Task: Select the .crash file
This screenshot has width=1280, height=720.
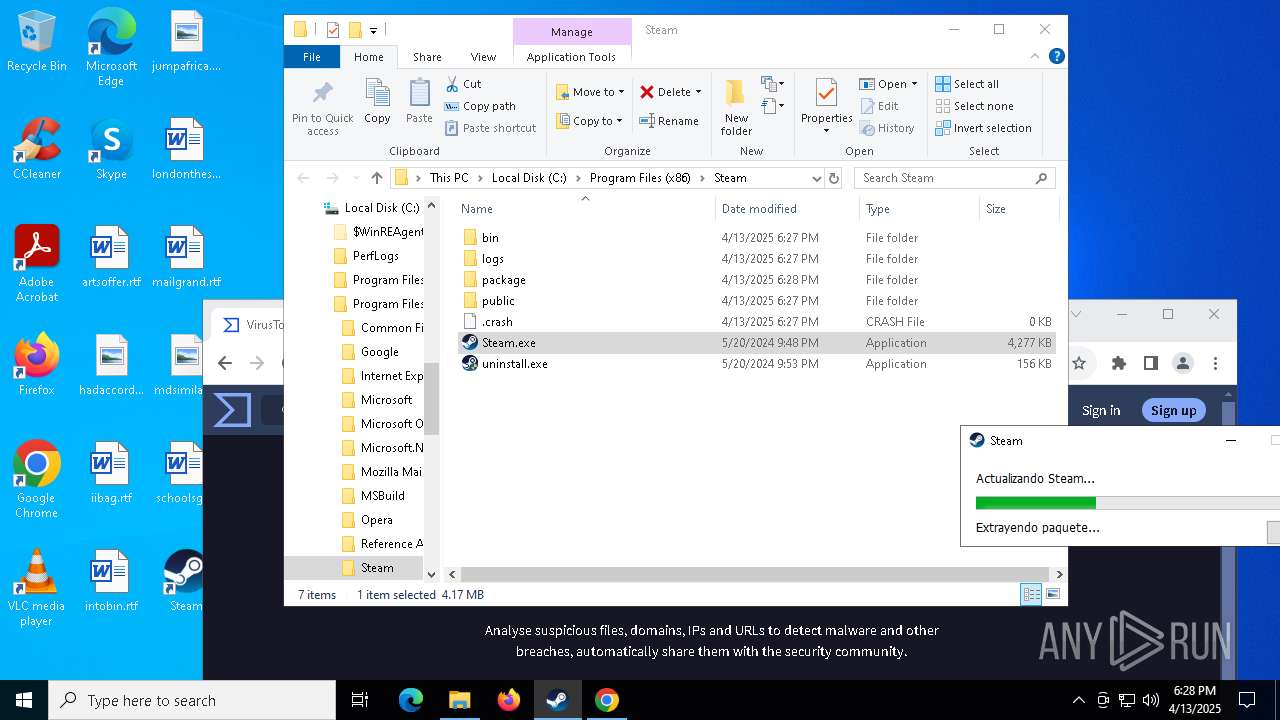Action: pyautogui.click(x=758, y=322)
